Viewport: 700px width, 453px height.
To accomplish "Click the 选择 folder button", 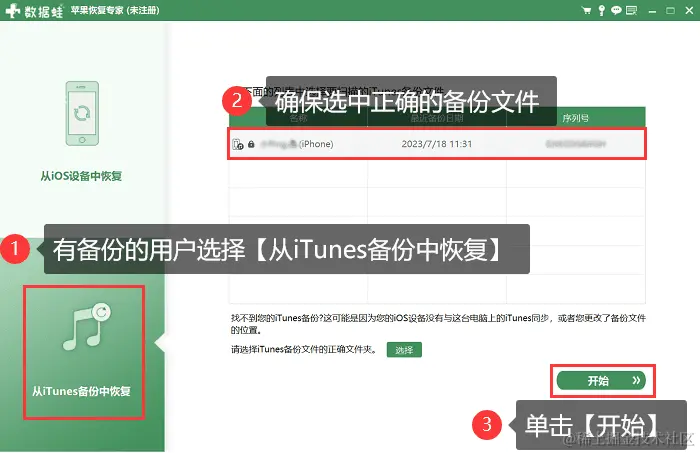I will 404,350.
